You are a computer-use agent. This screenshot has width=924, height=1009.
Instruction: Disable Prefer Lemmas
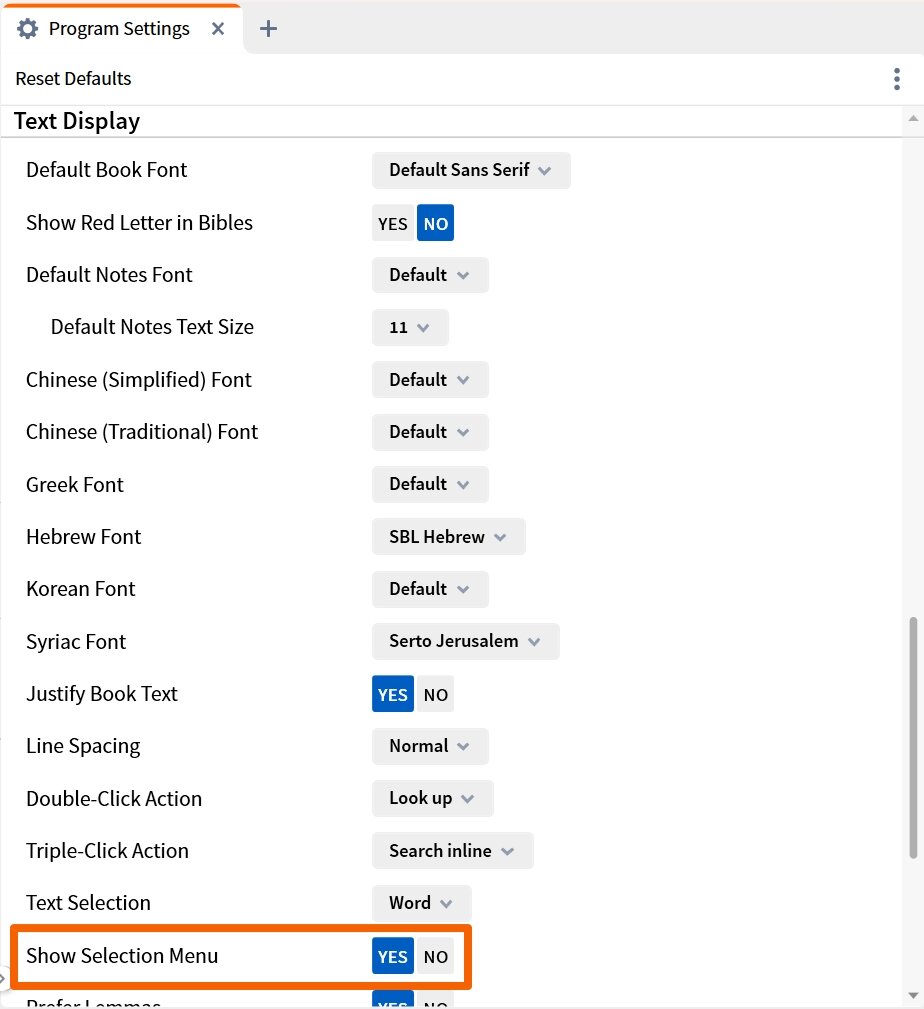(435, 1003)
